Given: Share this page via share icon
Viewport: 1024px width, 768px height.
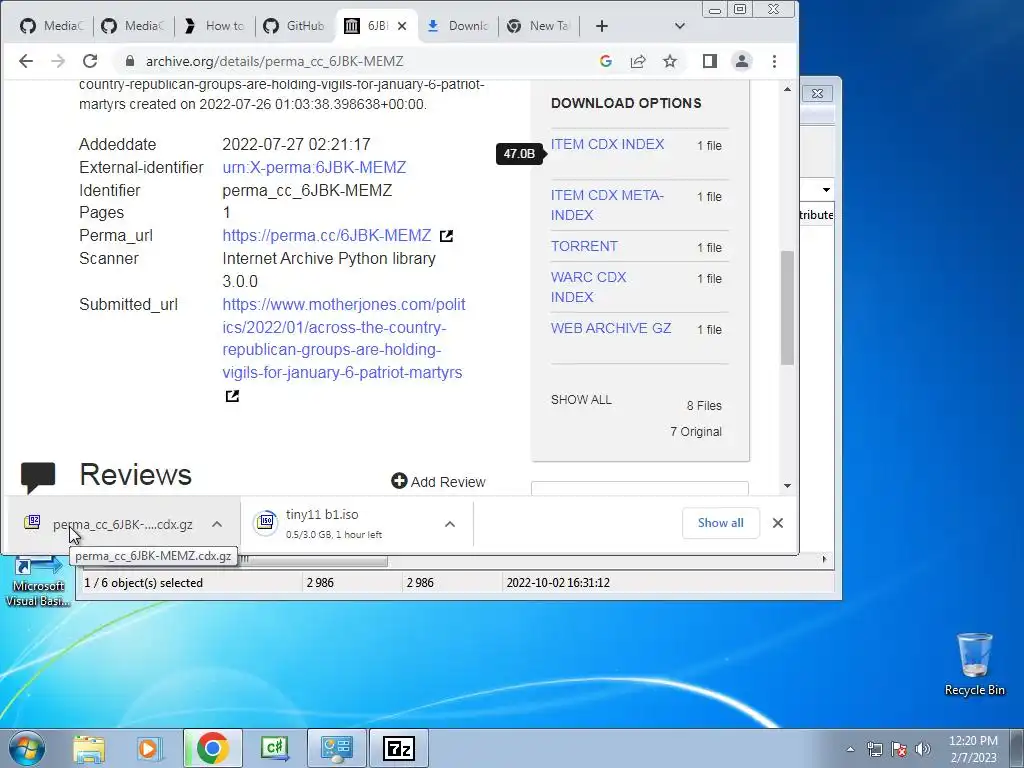Looking at the screenshot, I should (637, 61).
